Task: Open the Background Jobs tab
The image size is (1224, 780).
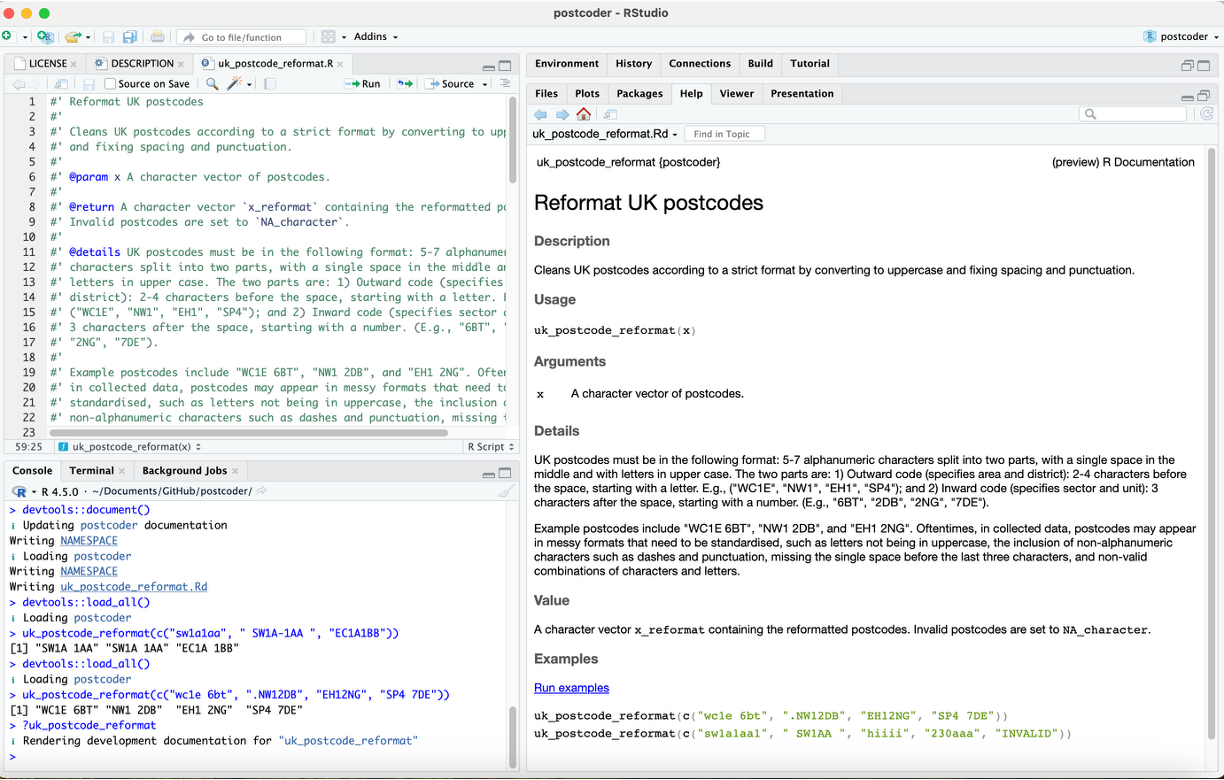Action: 184,470
